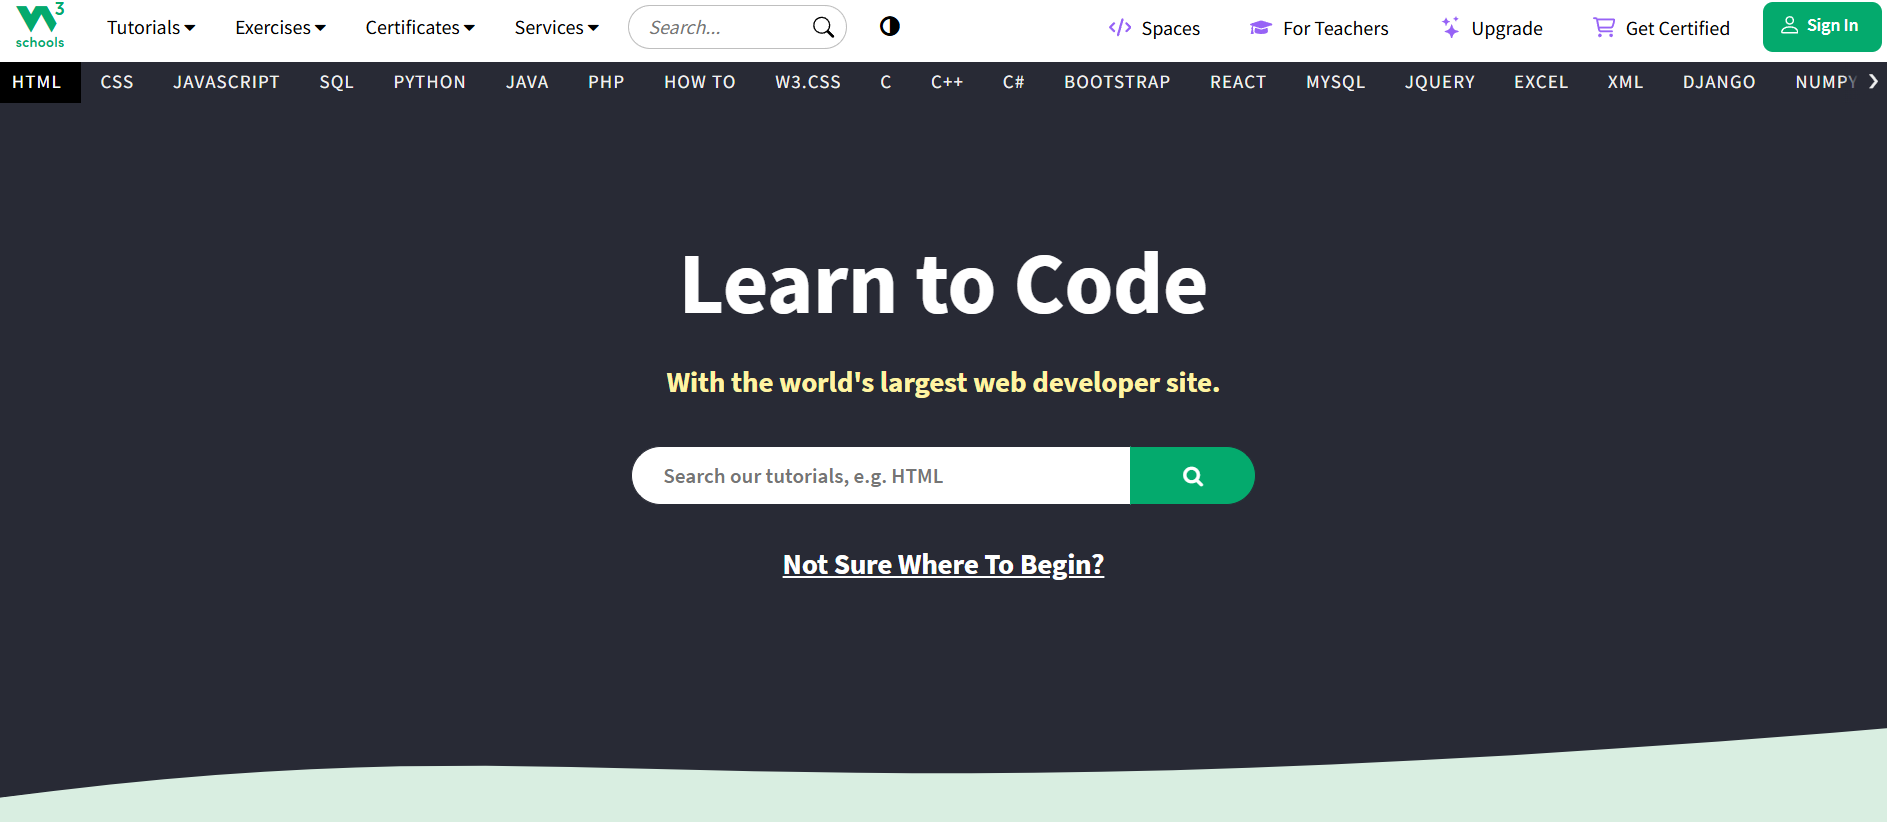
Task: Click the Spaces code brackets icon
Action: click(x=1120, y=28)
